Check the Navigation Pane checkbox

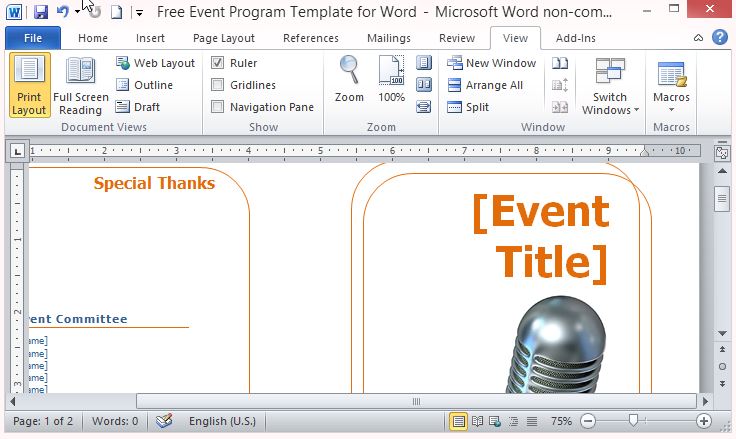[218, 107]
